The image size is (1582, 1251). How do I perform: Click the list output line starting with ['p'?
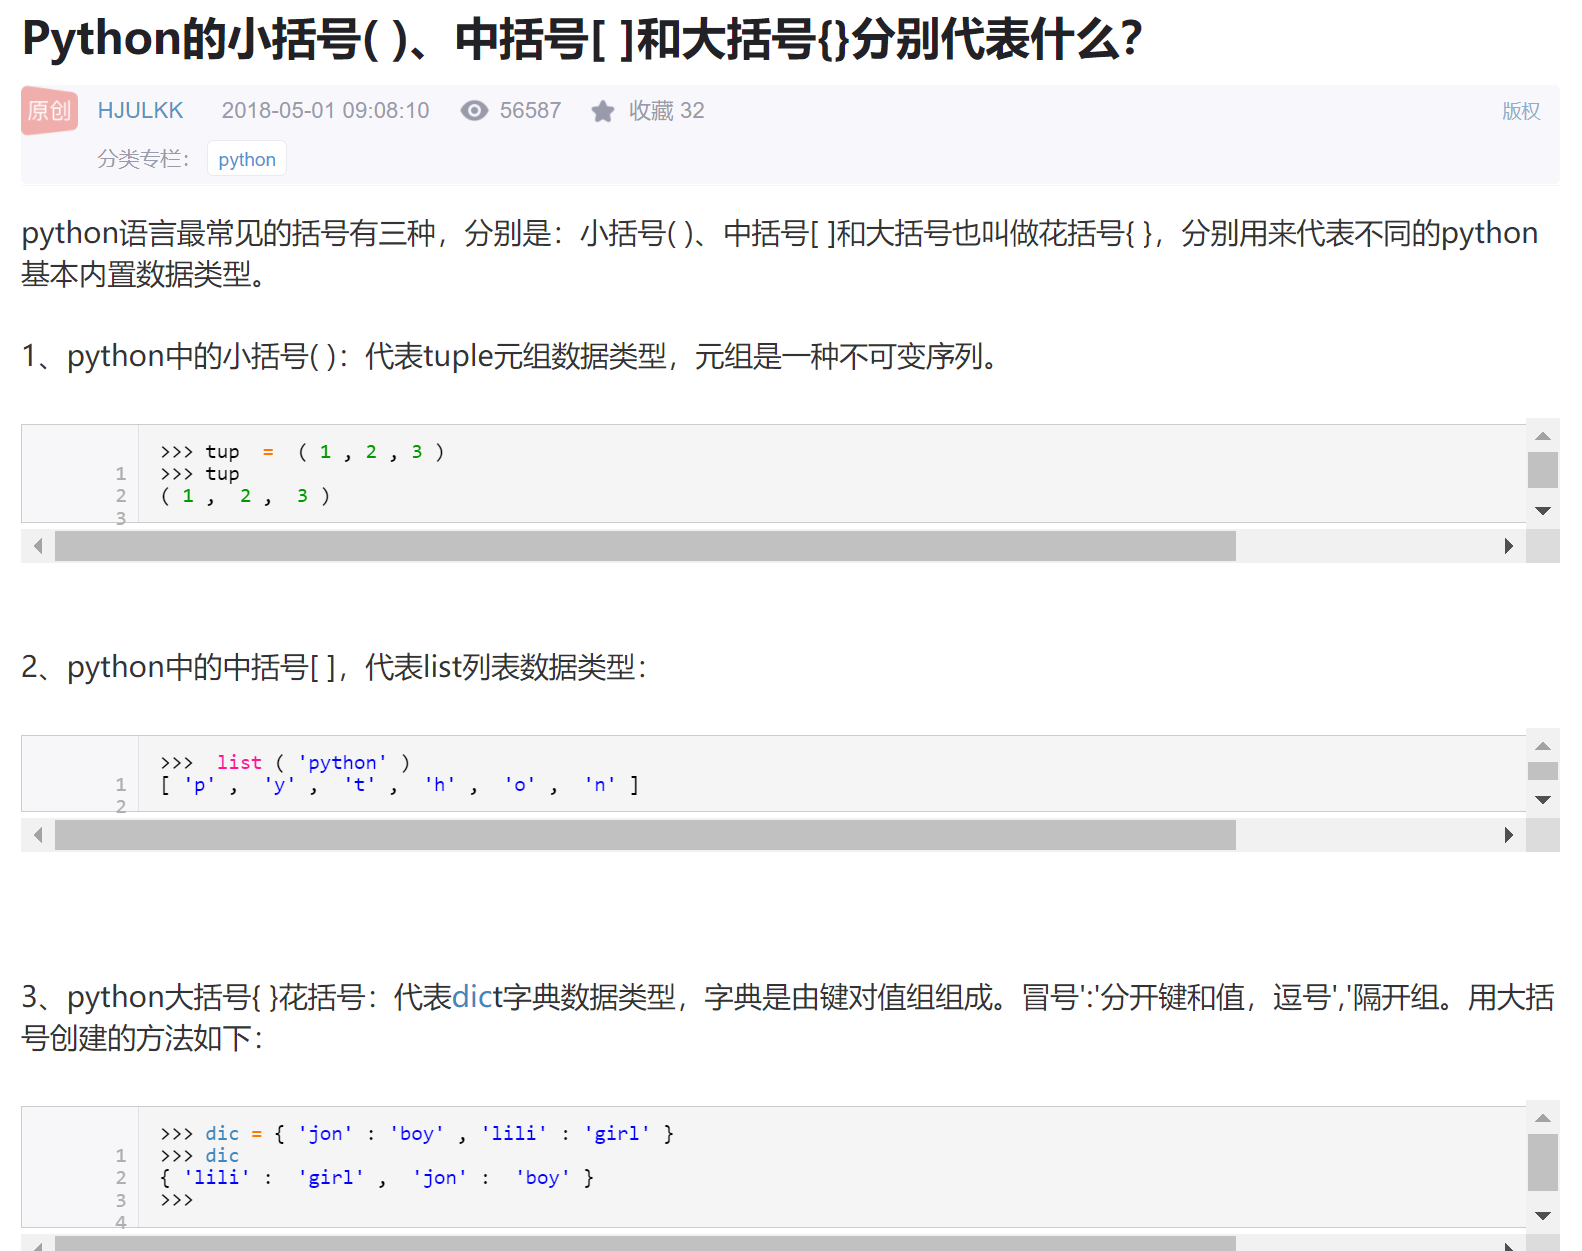399,785
